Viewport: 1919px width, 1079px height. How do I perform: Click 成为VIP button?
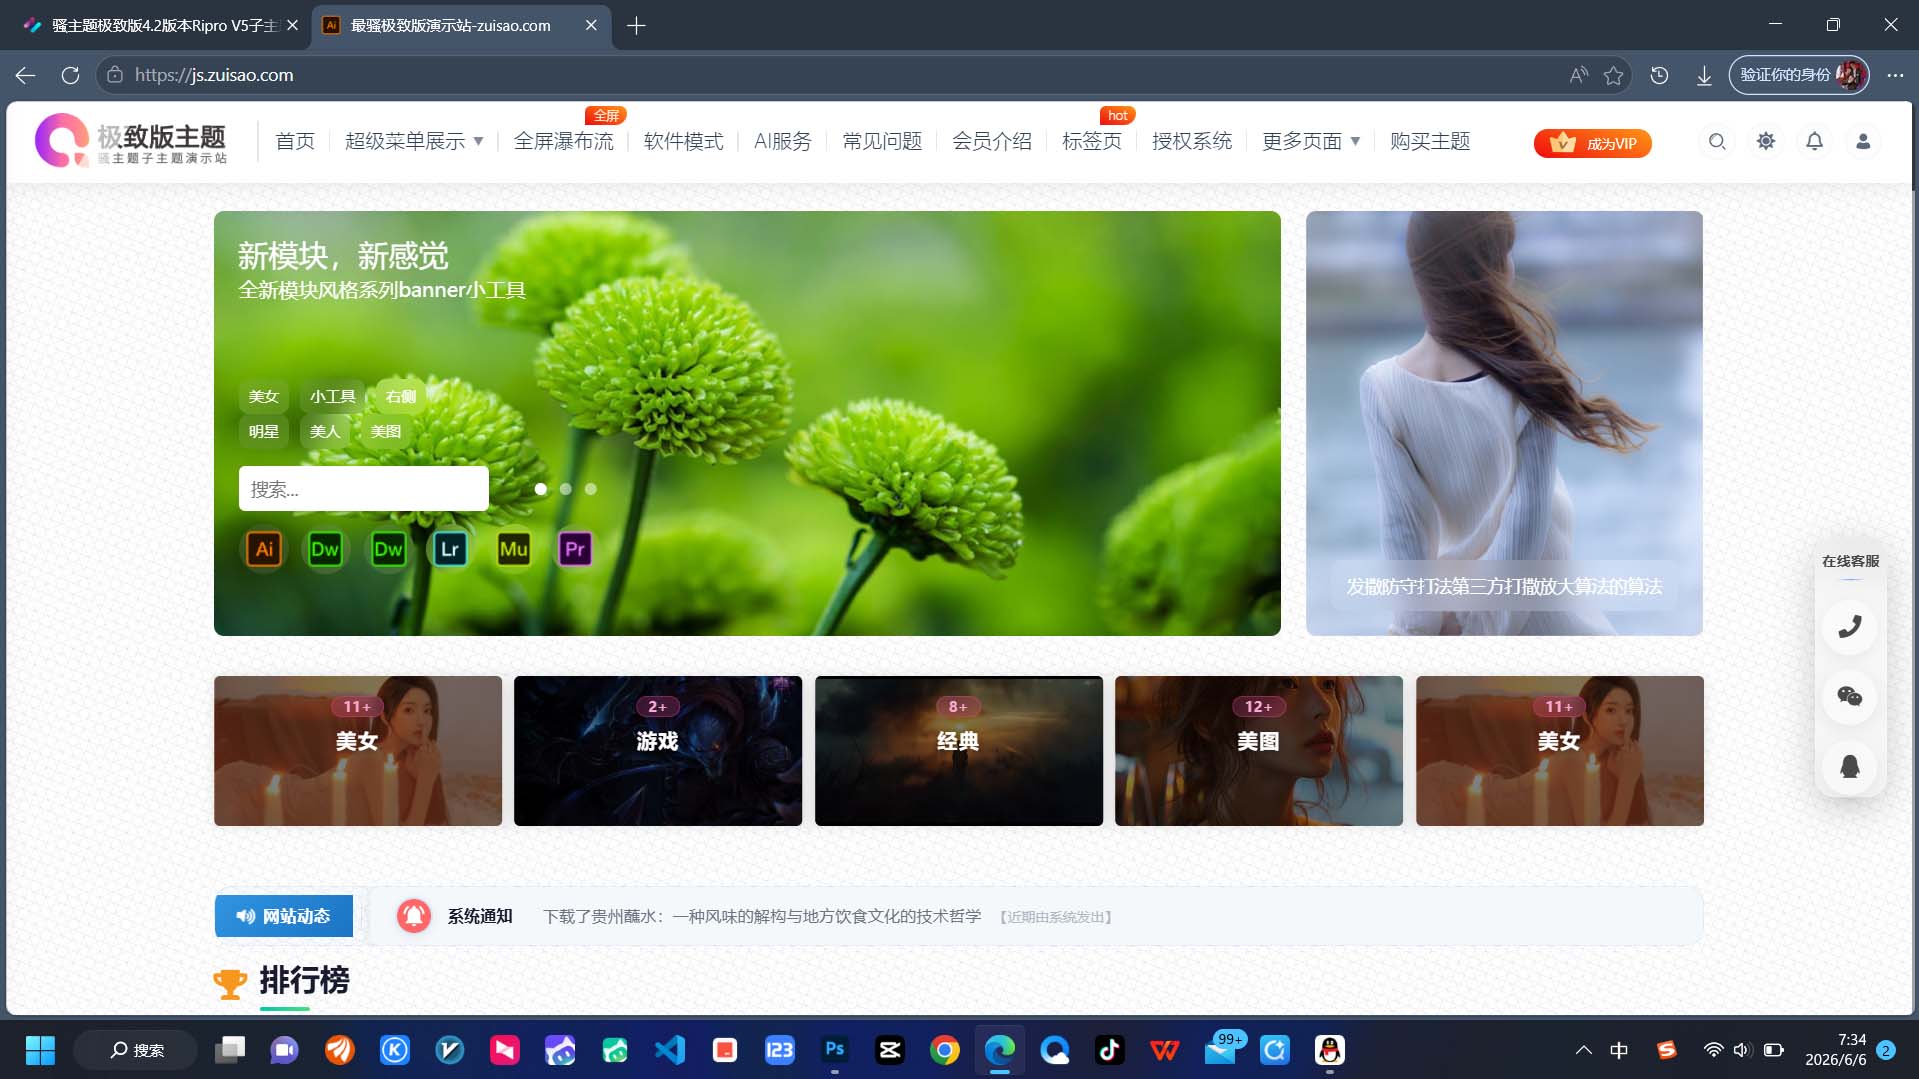[x=1593, y=143]
